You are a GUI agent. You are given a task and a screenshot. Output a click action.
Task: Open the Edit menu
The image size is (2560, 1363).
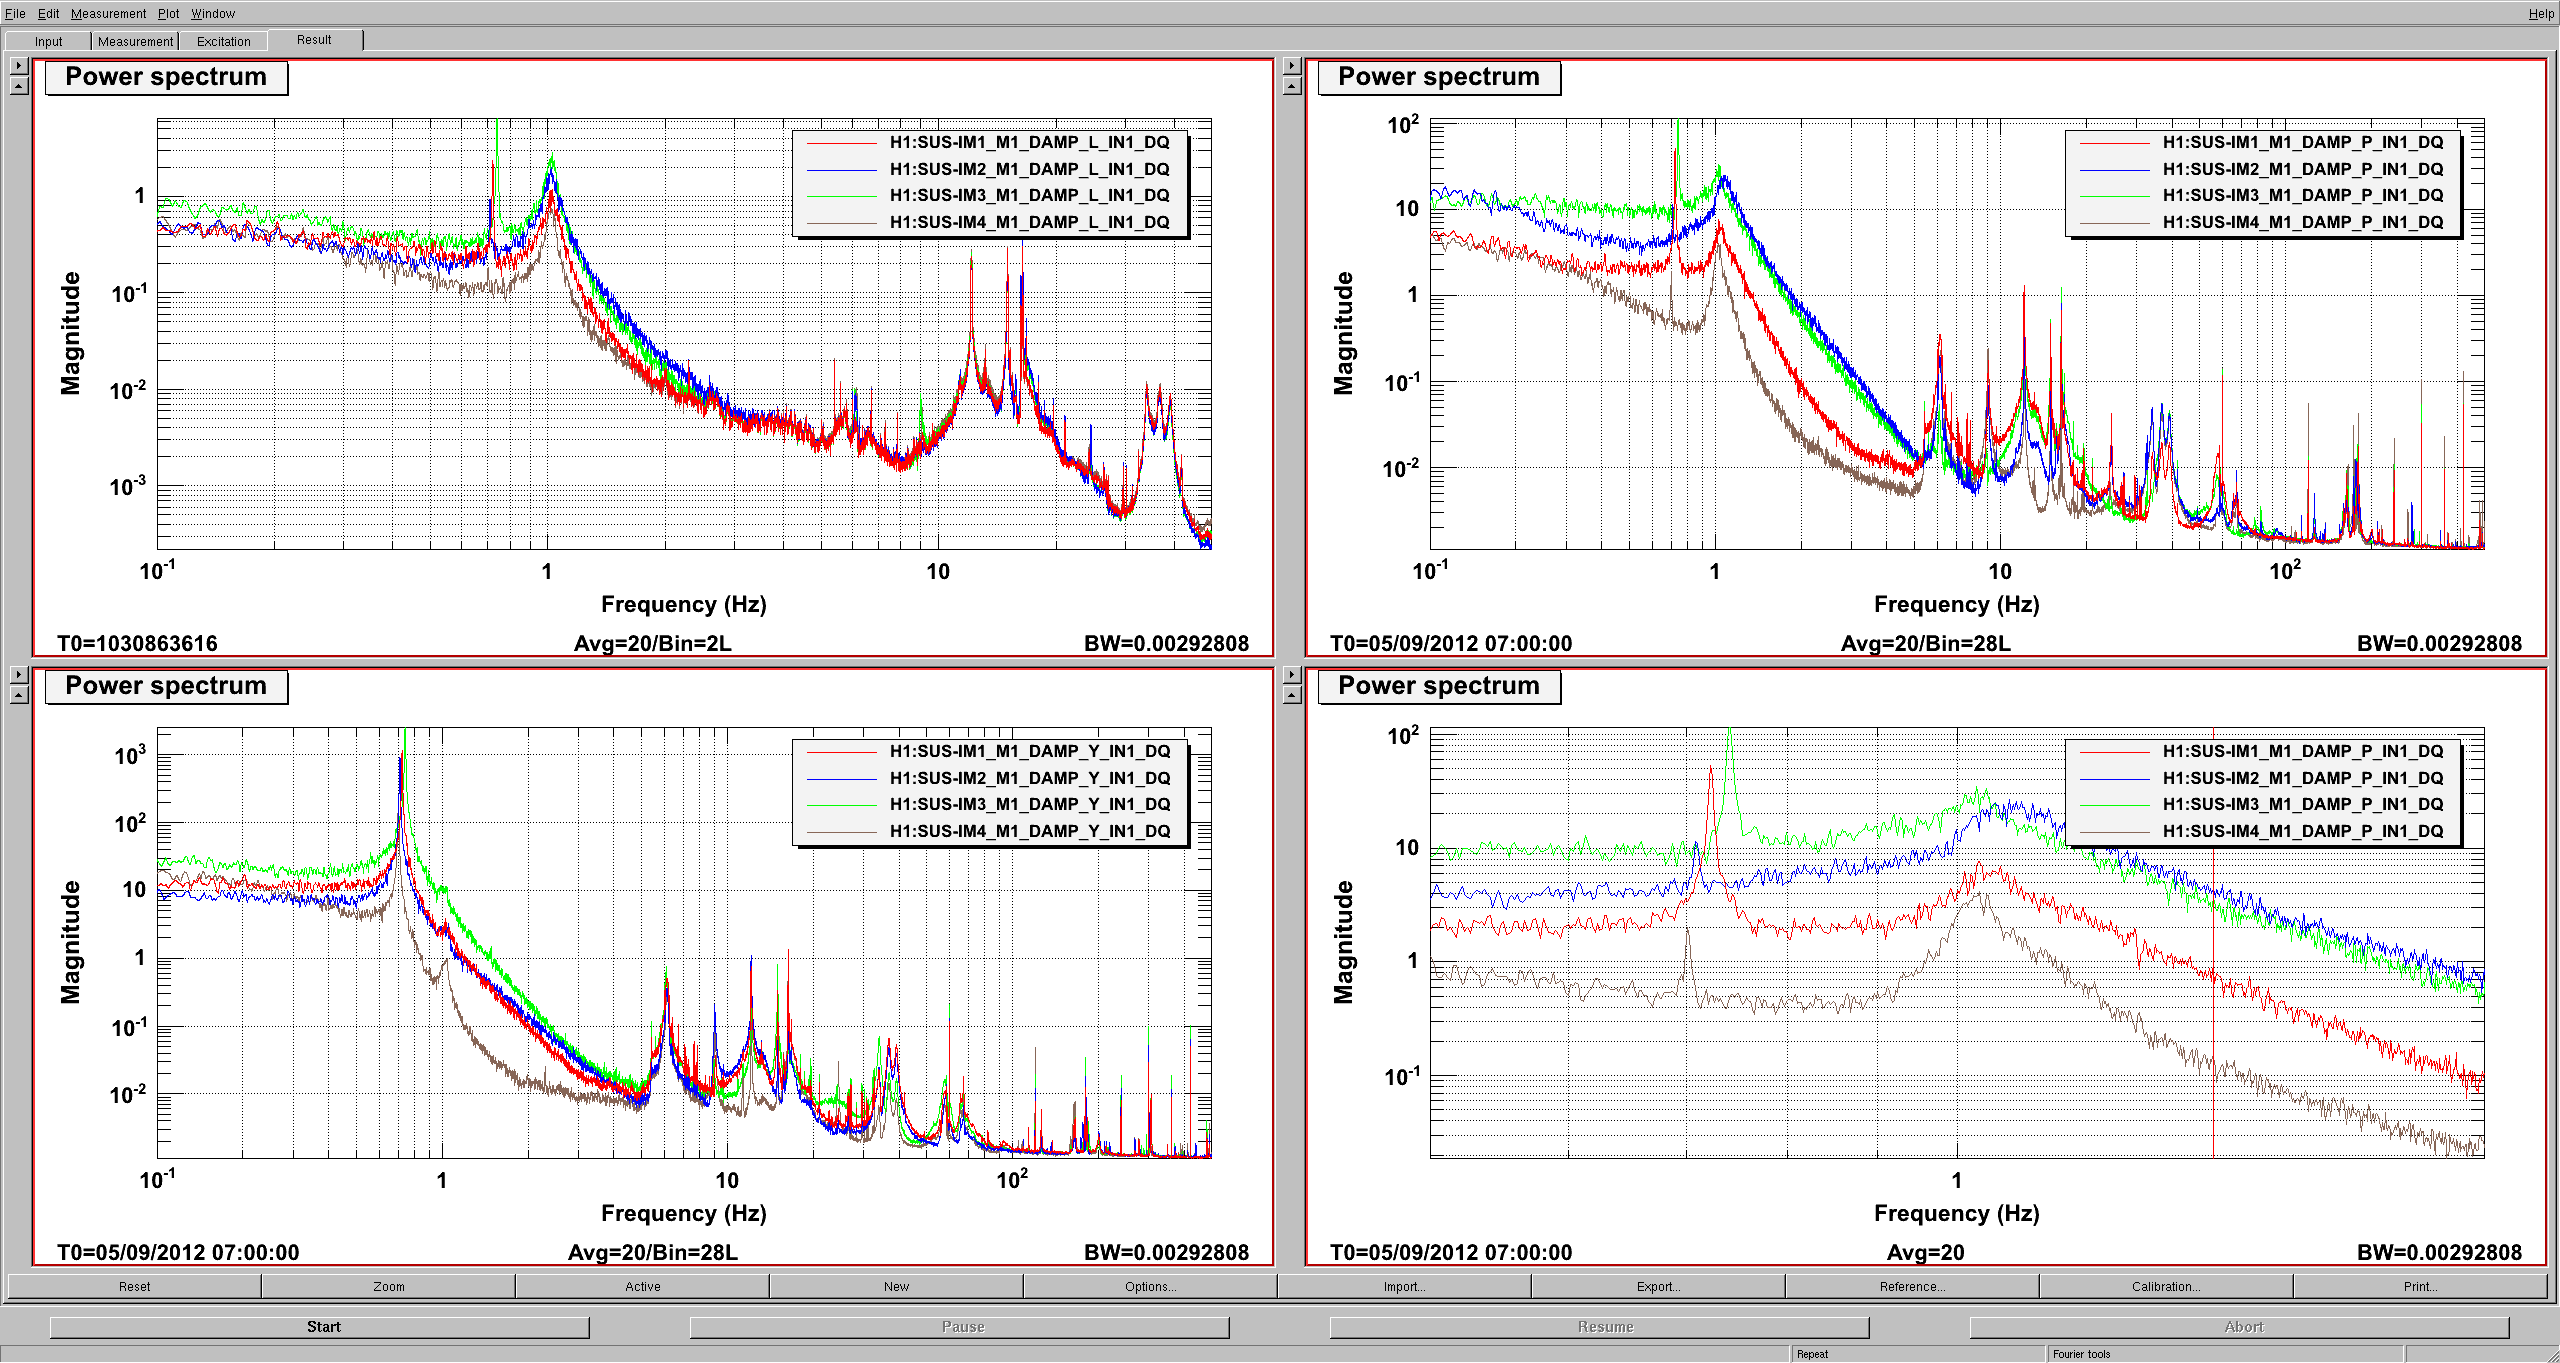[x=48, y=13]
